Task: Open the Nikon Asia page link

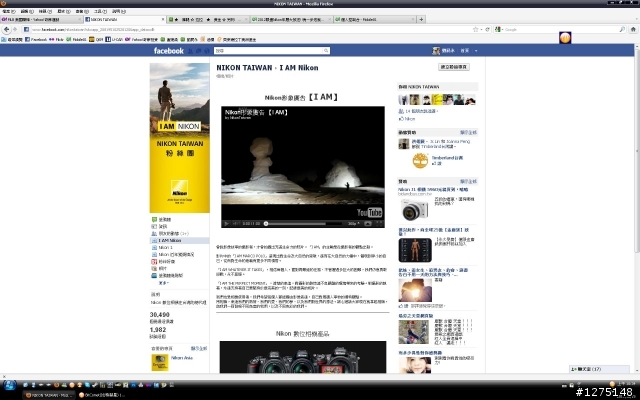Action: [182, 358]
